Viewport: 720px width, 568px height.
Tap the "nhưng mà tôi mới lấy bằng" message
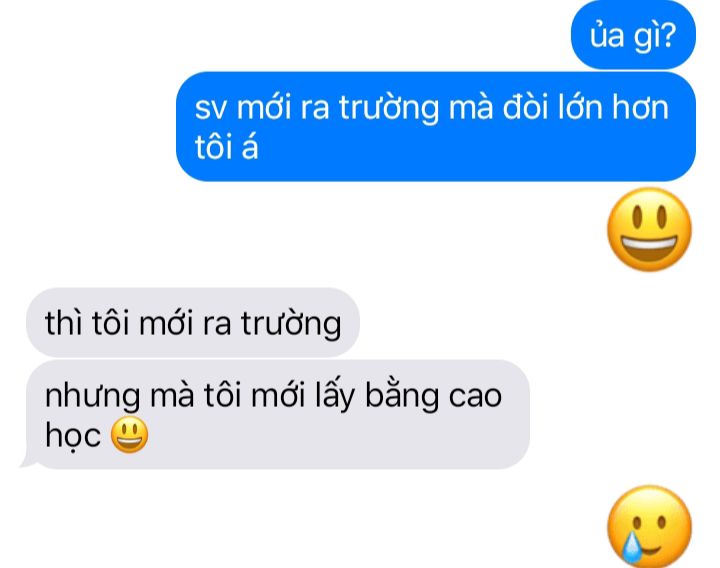point(278,415)
